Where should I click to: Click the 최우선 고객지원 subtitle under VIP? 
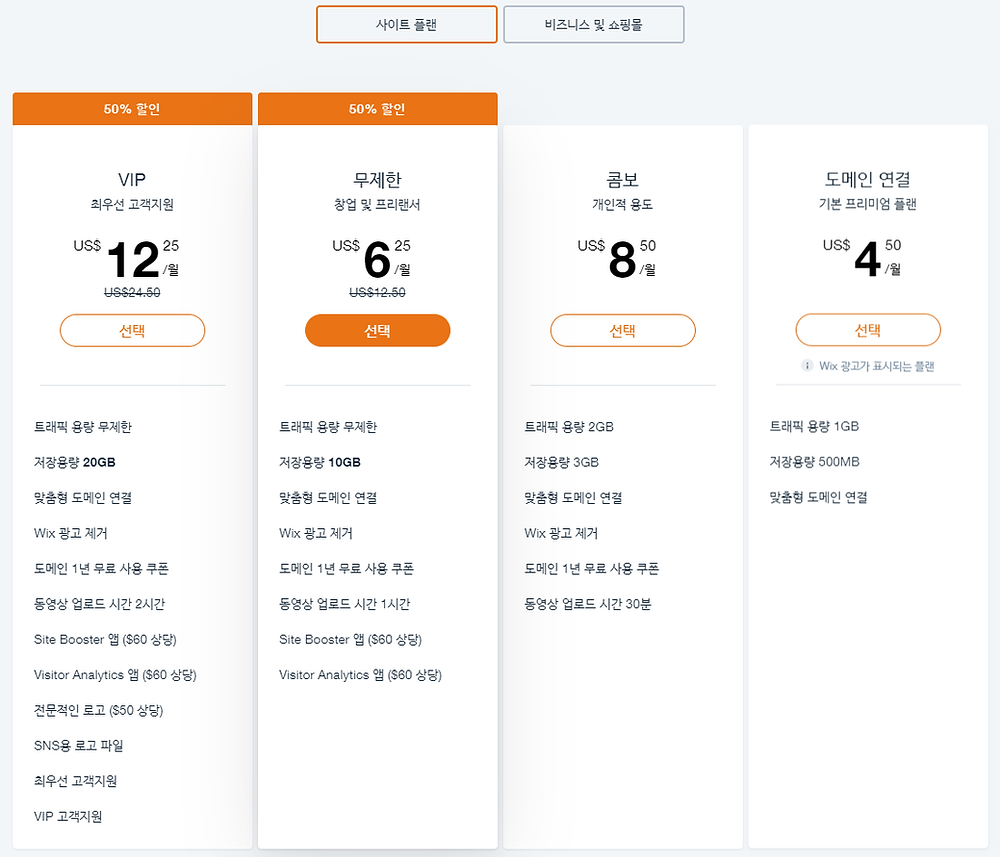[x=132, y=205]
